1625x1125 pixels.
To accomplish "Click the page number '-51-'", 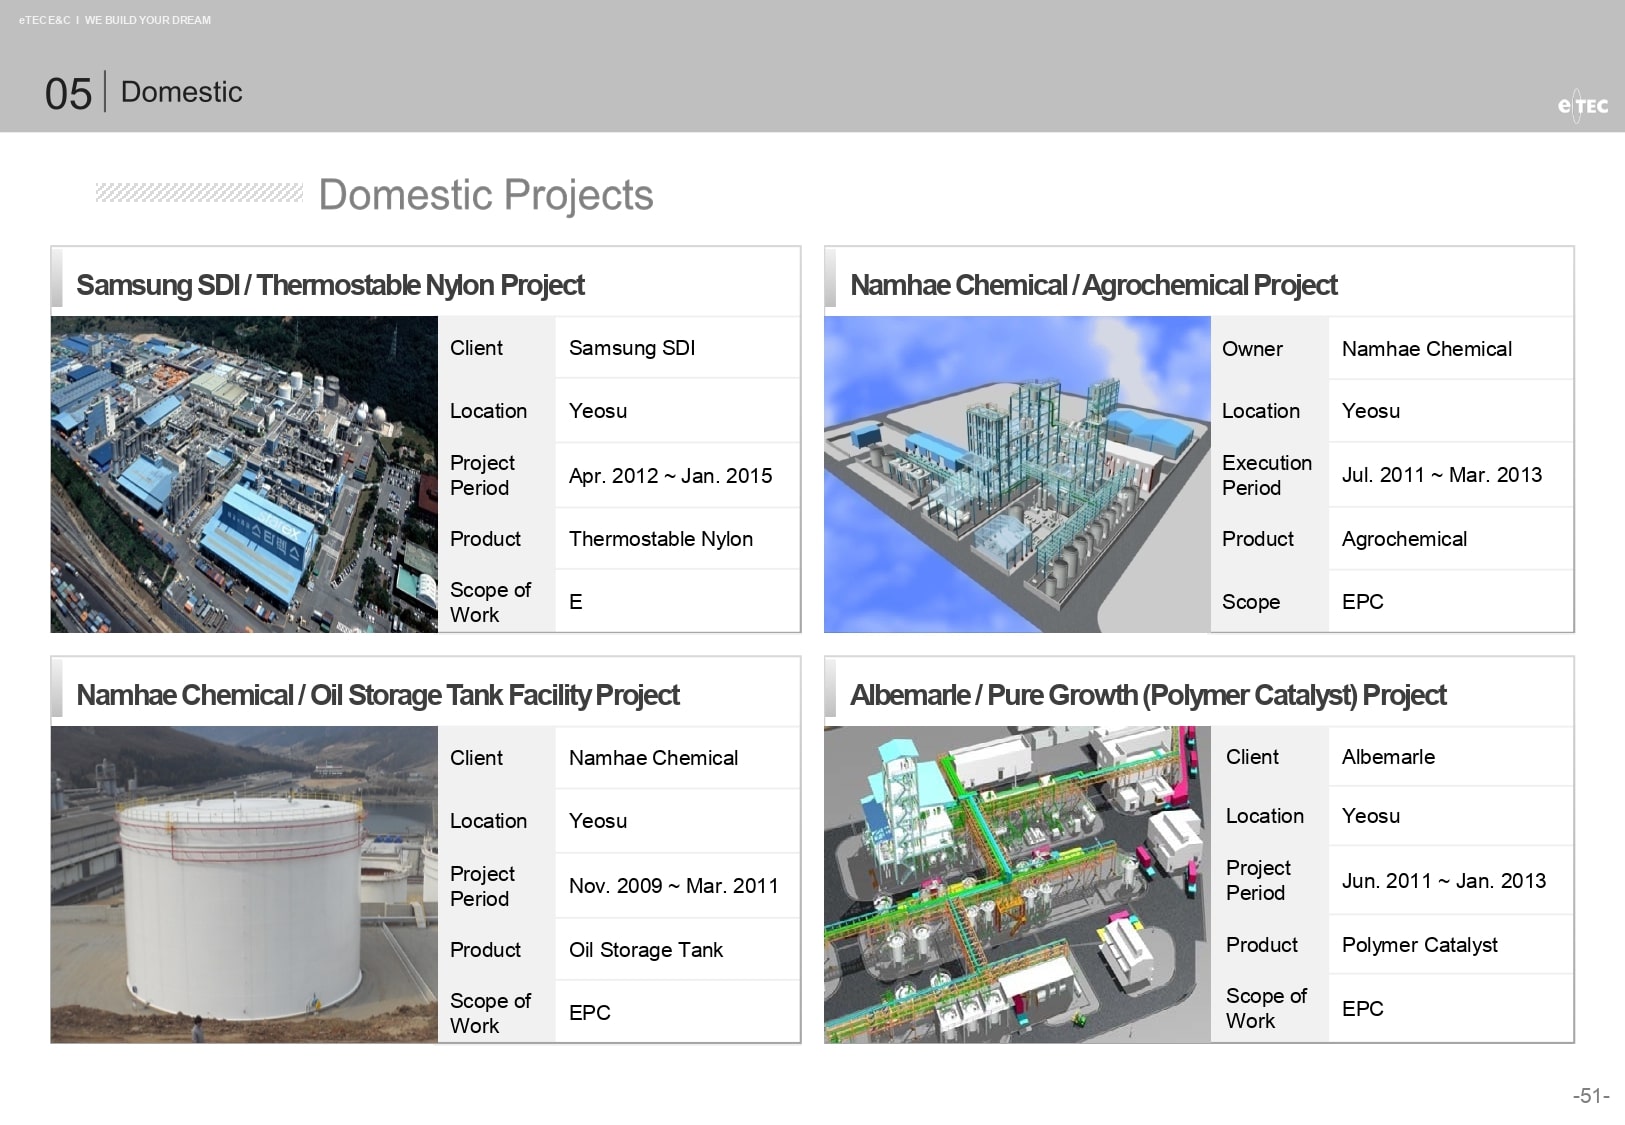I will pyautogui.click(x=1591, y=1096).
